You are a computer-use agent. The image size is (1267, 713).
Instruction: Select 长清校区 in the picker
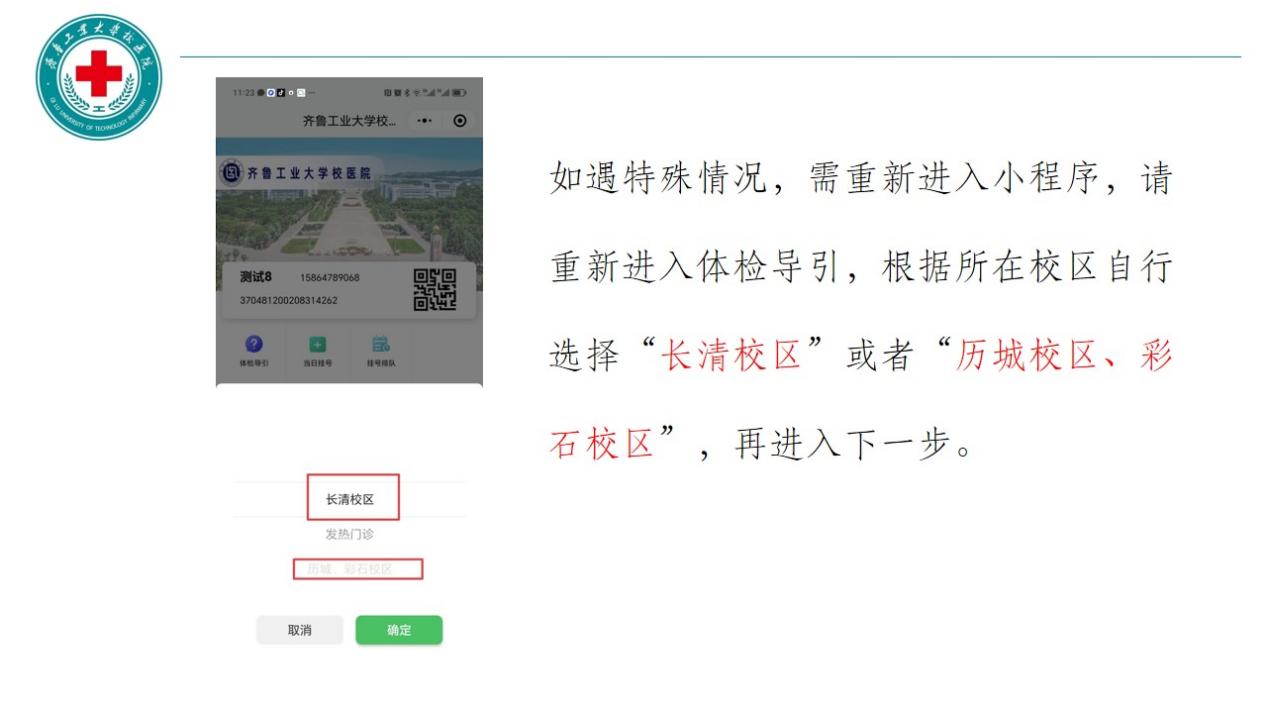[350, 499]
